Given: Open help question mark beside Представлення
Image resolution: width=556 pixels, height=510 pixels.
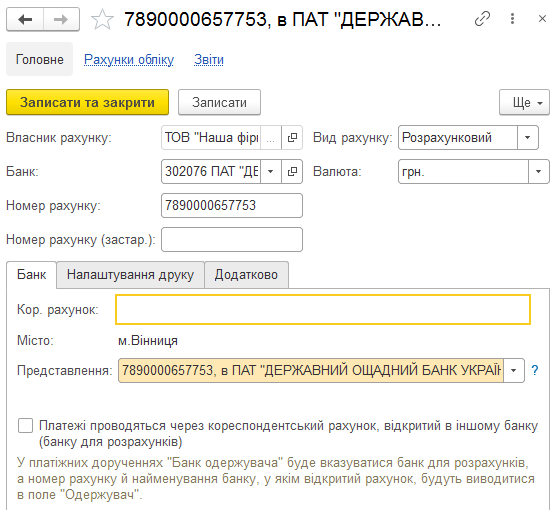Looking at the screenshot, I should 535,370.
